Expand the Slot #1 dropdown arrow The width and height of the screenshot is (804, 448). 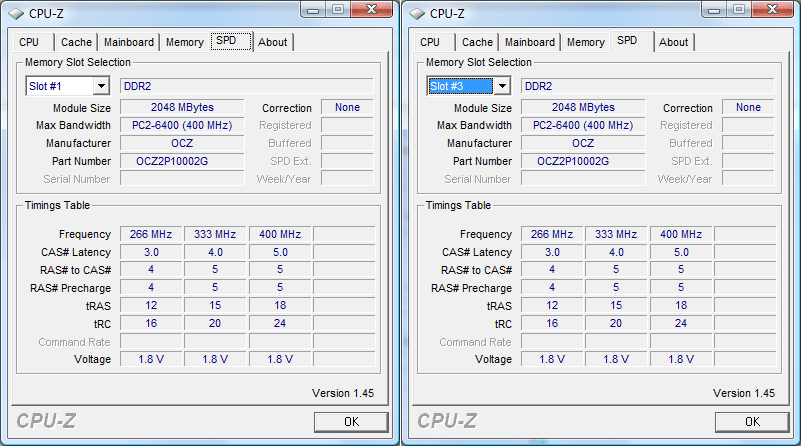click(102, 86)
